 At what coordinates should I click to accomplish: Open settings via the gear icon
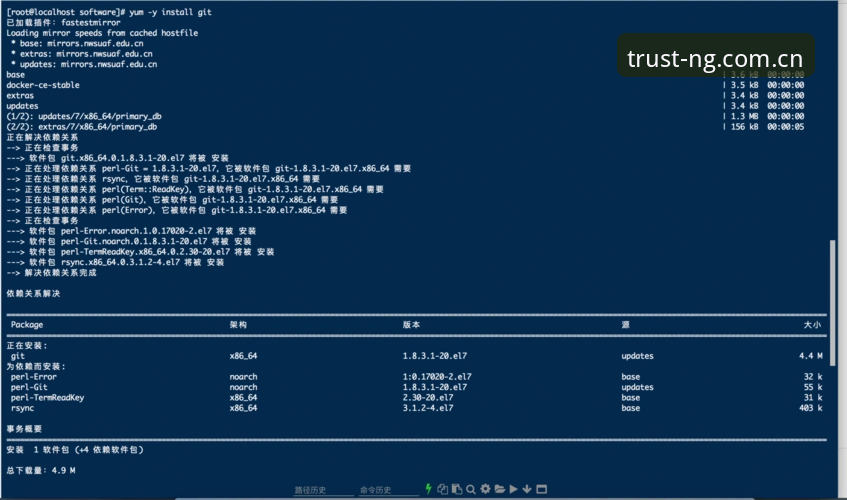[x=485, y=489]
